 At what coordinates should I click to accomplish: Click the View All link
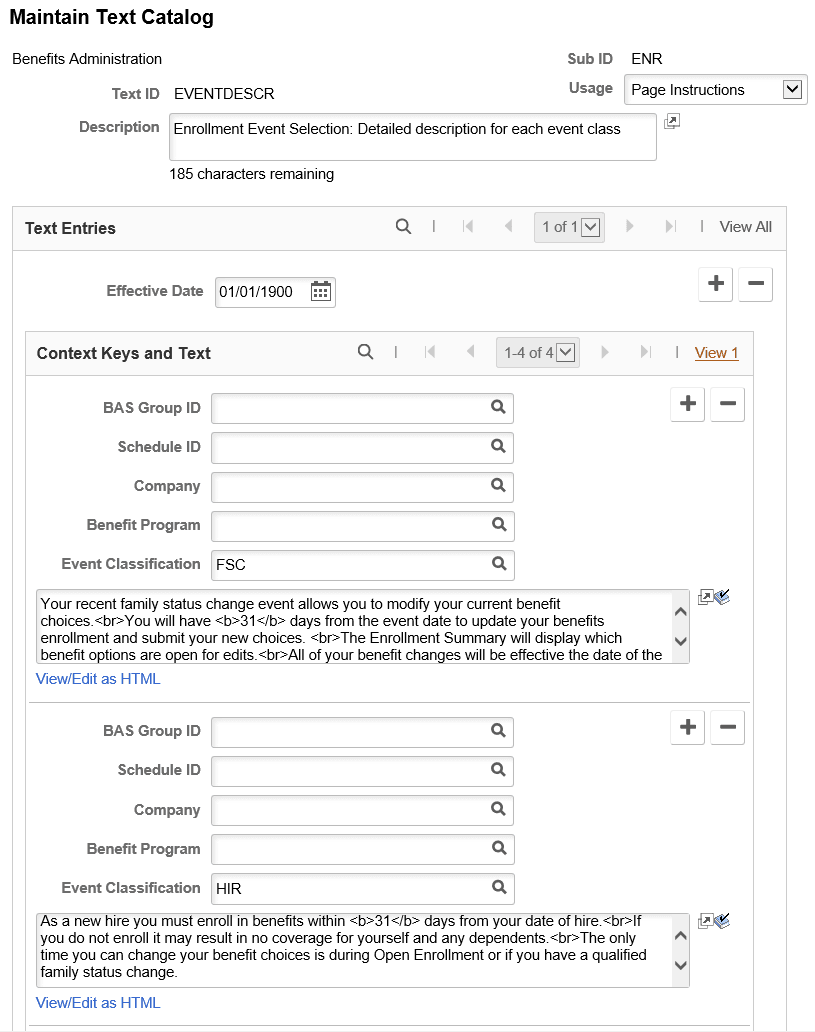point(745,227)
